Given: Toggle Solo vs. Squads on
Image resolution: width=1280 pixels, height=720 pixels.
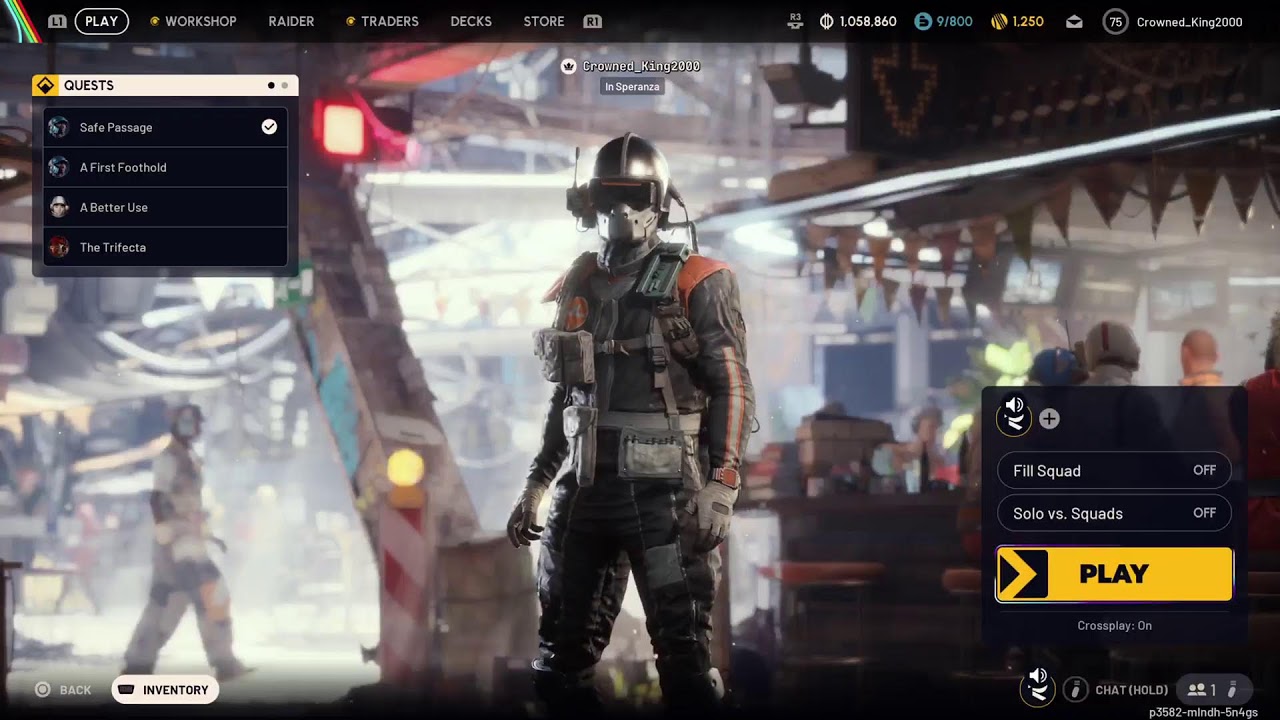Looking at the screenshot, I should click(1114, 513).
